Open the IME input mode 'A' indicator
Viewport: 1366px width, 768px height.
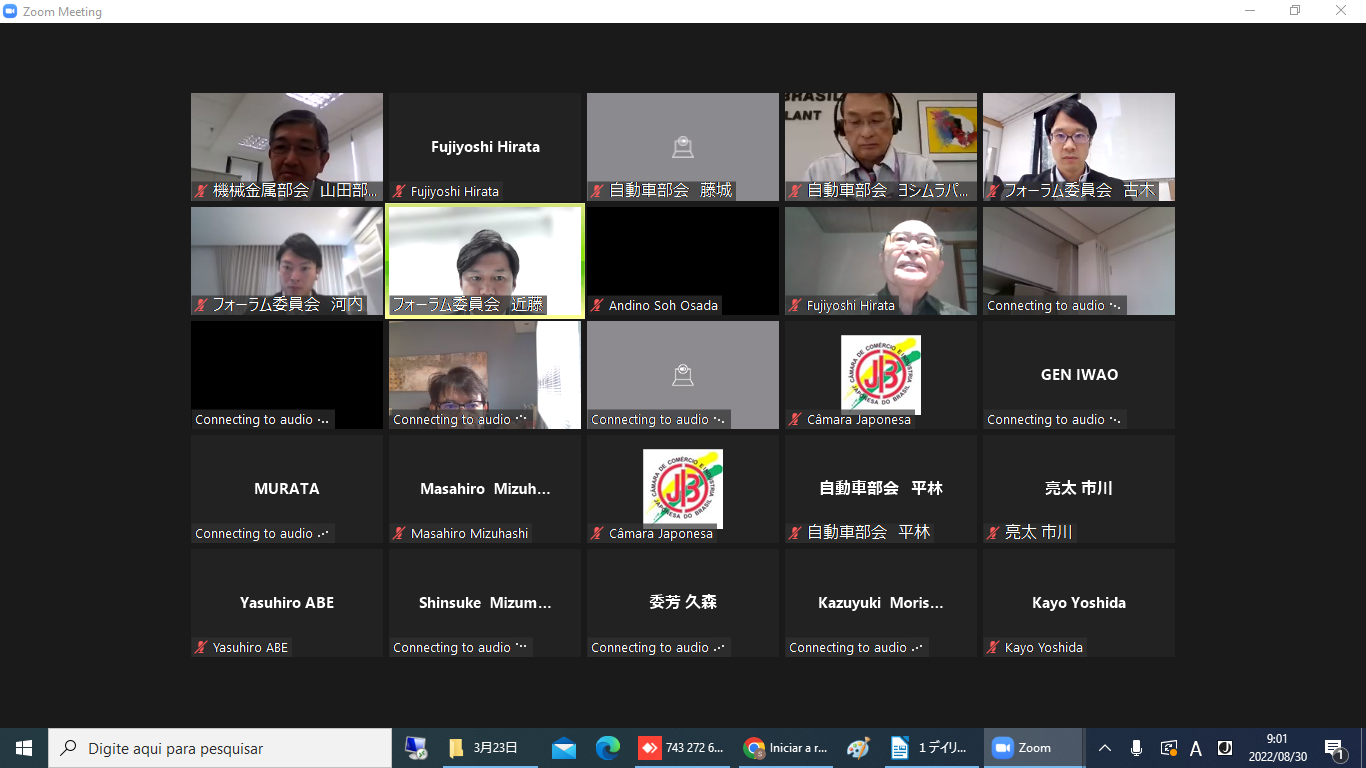pyautogui.click(x=1196, y=748)
